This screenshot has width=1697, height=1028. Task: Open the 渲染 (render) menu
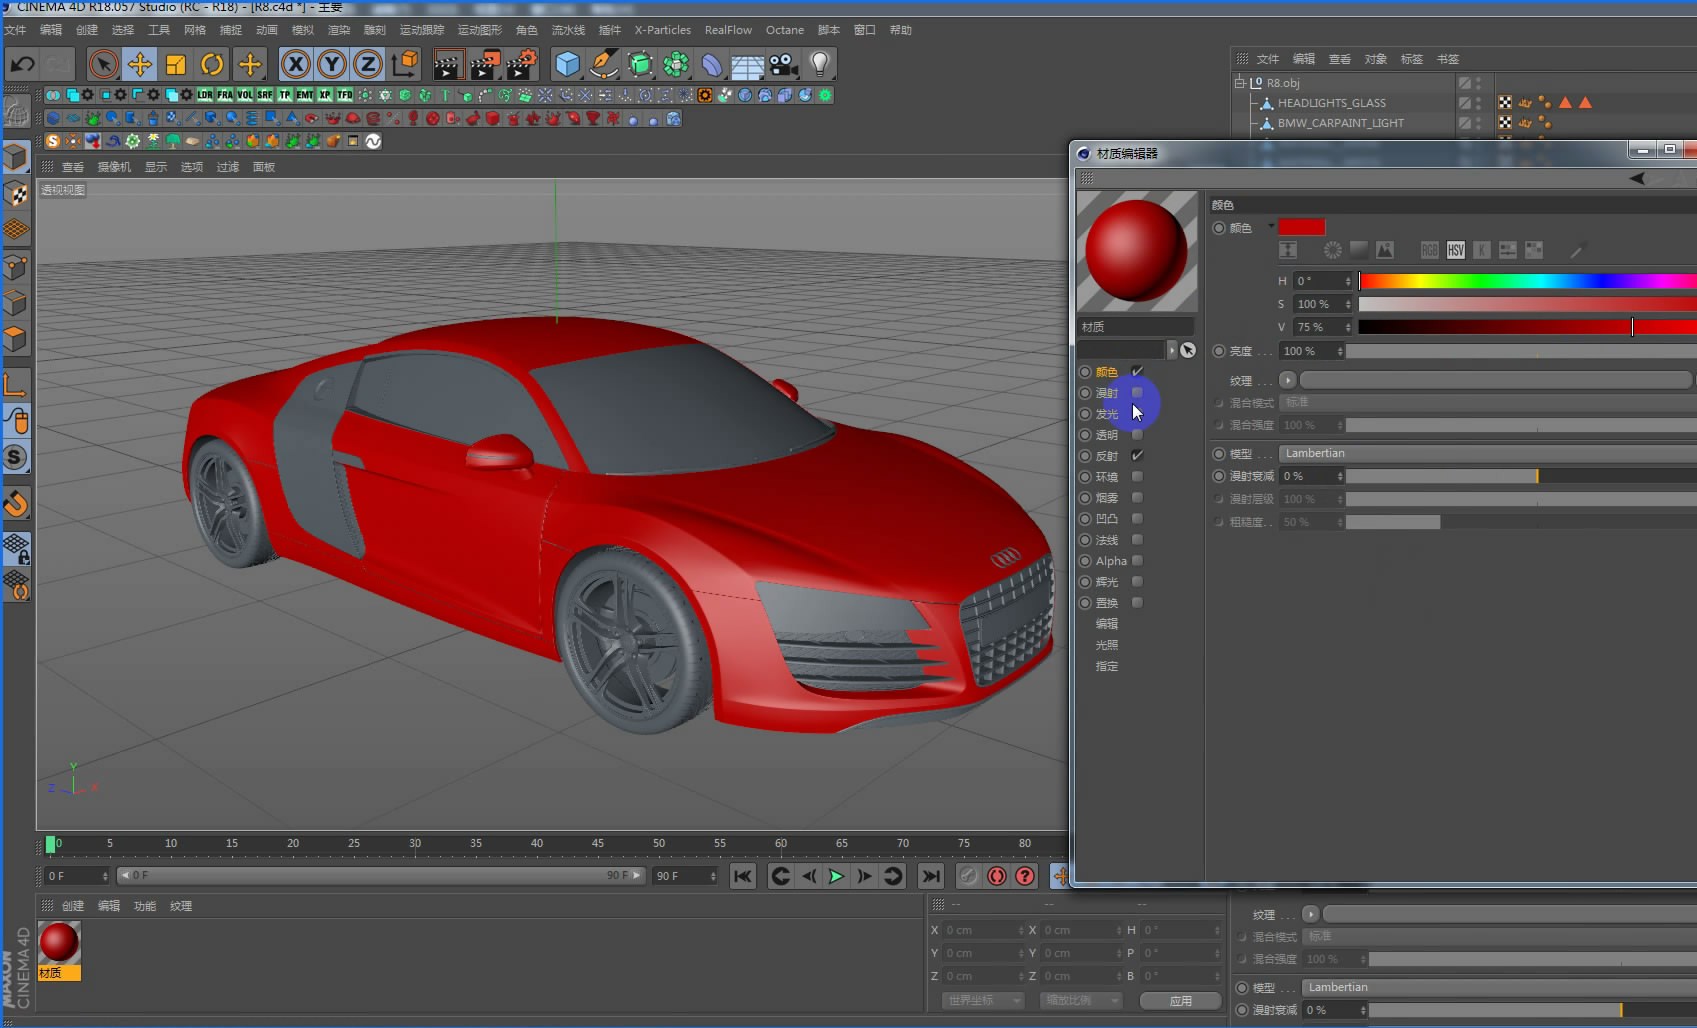pyautogui.click(x=339, y=30)
